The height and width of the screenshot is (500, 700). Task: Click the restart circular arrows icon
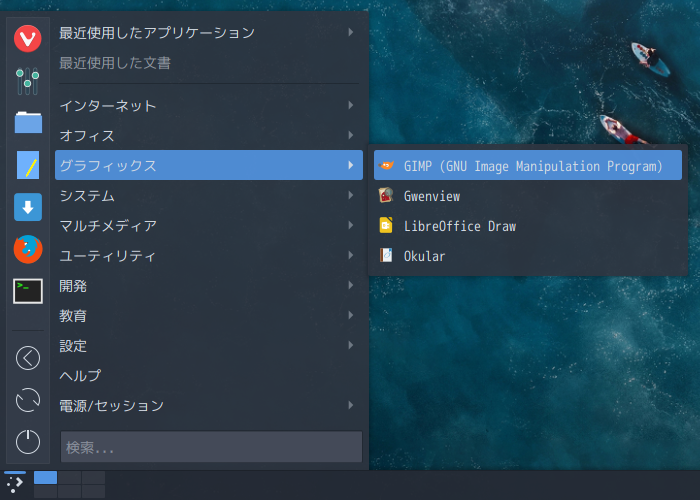click(28, 400)
